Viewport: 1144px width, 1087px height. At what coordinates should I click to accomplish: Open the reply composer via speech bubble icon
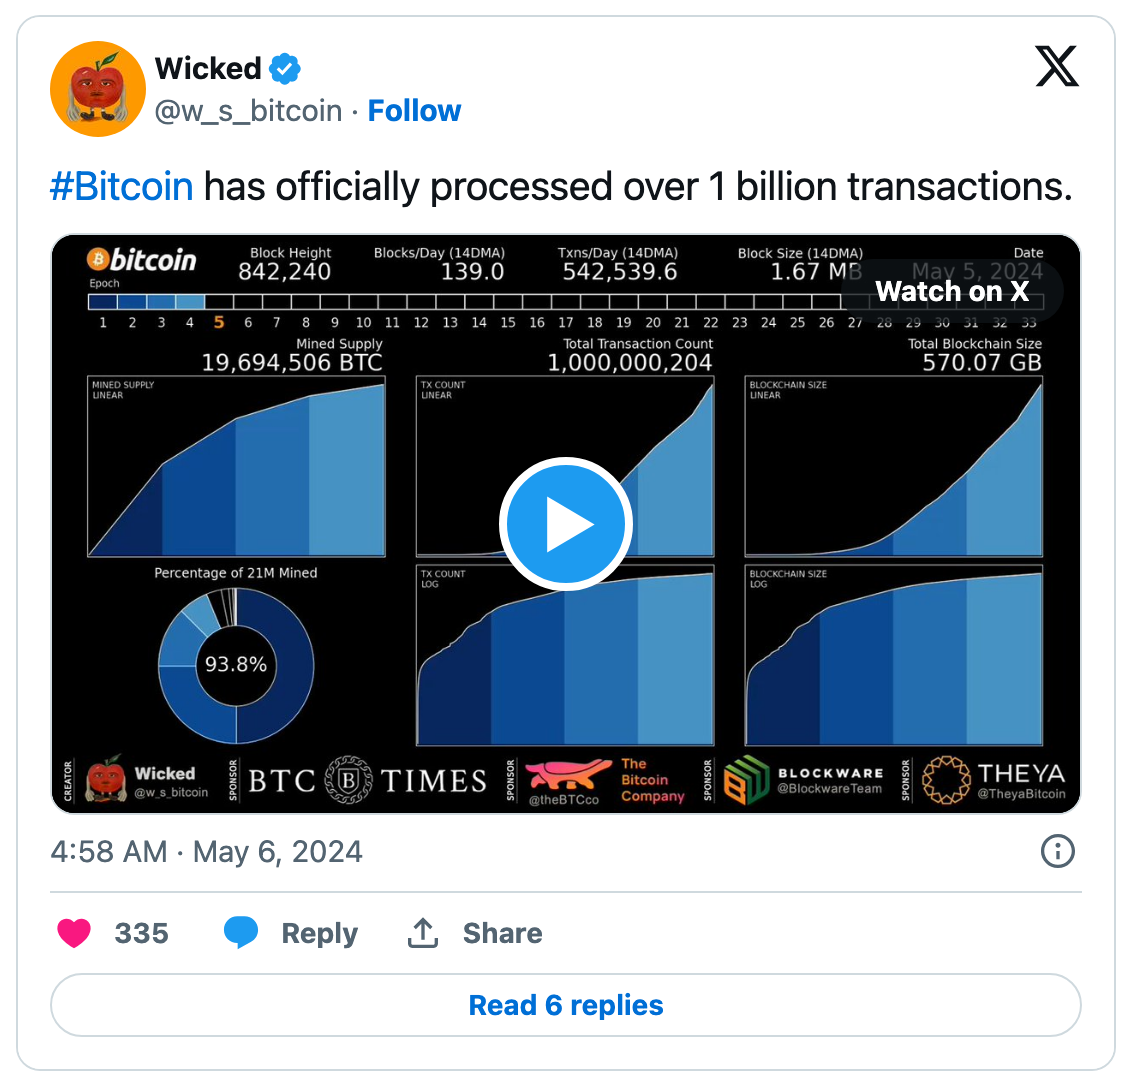242,932
